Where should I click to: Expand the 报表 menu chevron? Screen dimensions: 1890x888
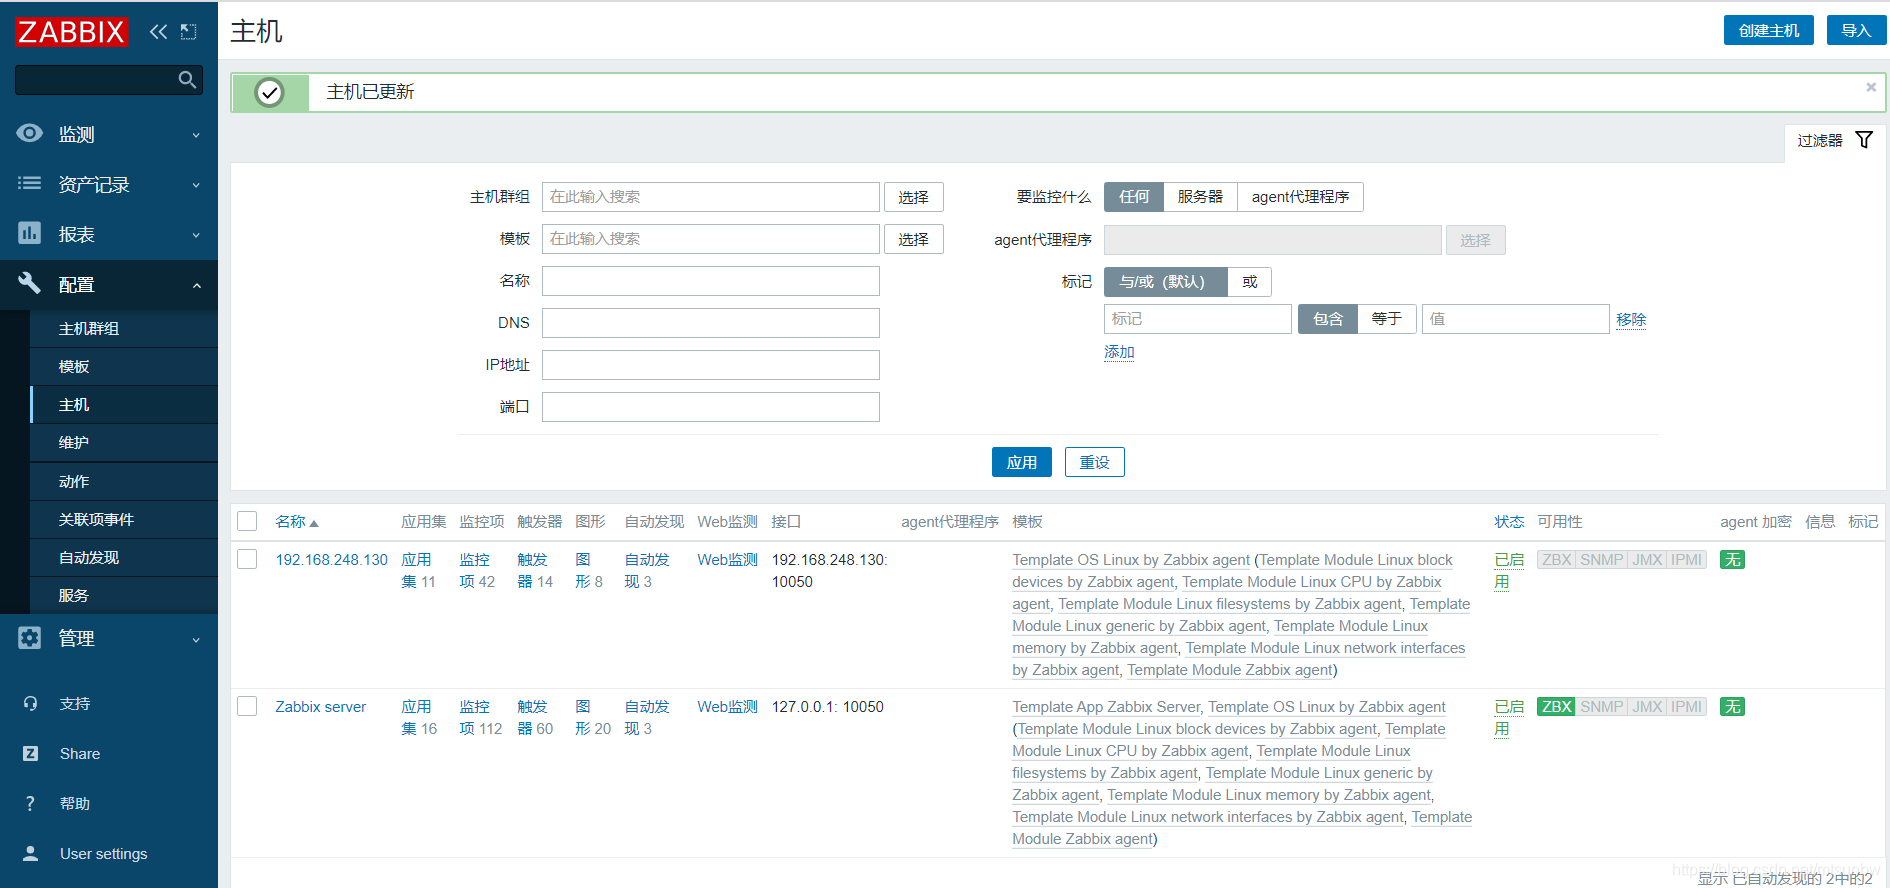[x=196, y=235]
